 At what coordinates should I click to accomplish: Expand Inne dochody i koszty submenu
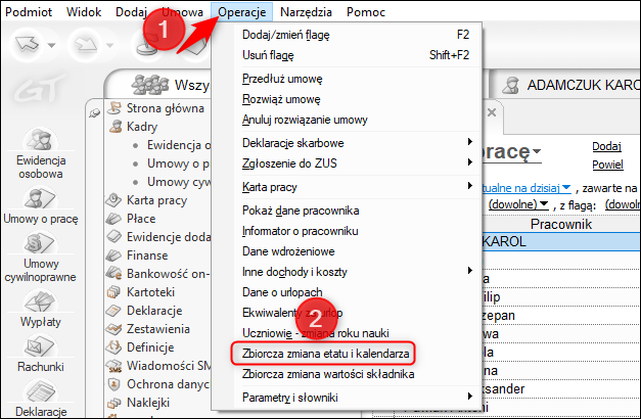click(356, 271)
